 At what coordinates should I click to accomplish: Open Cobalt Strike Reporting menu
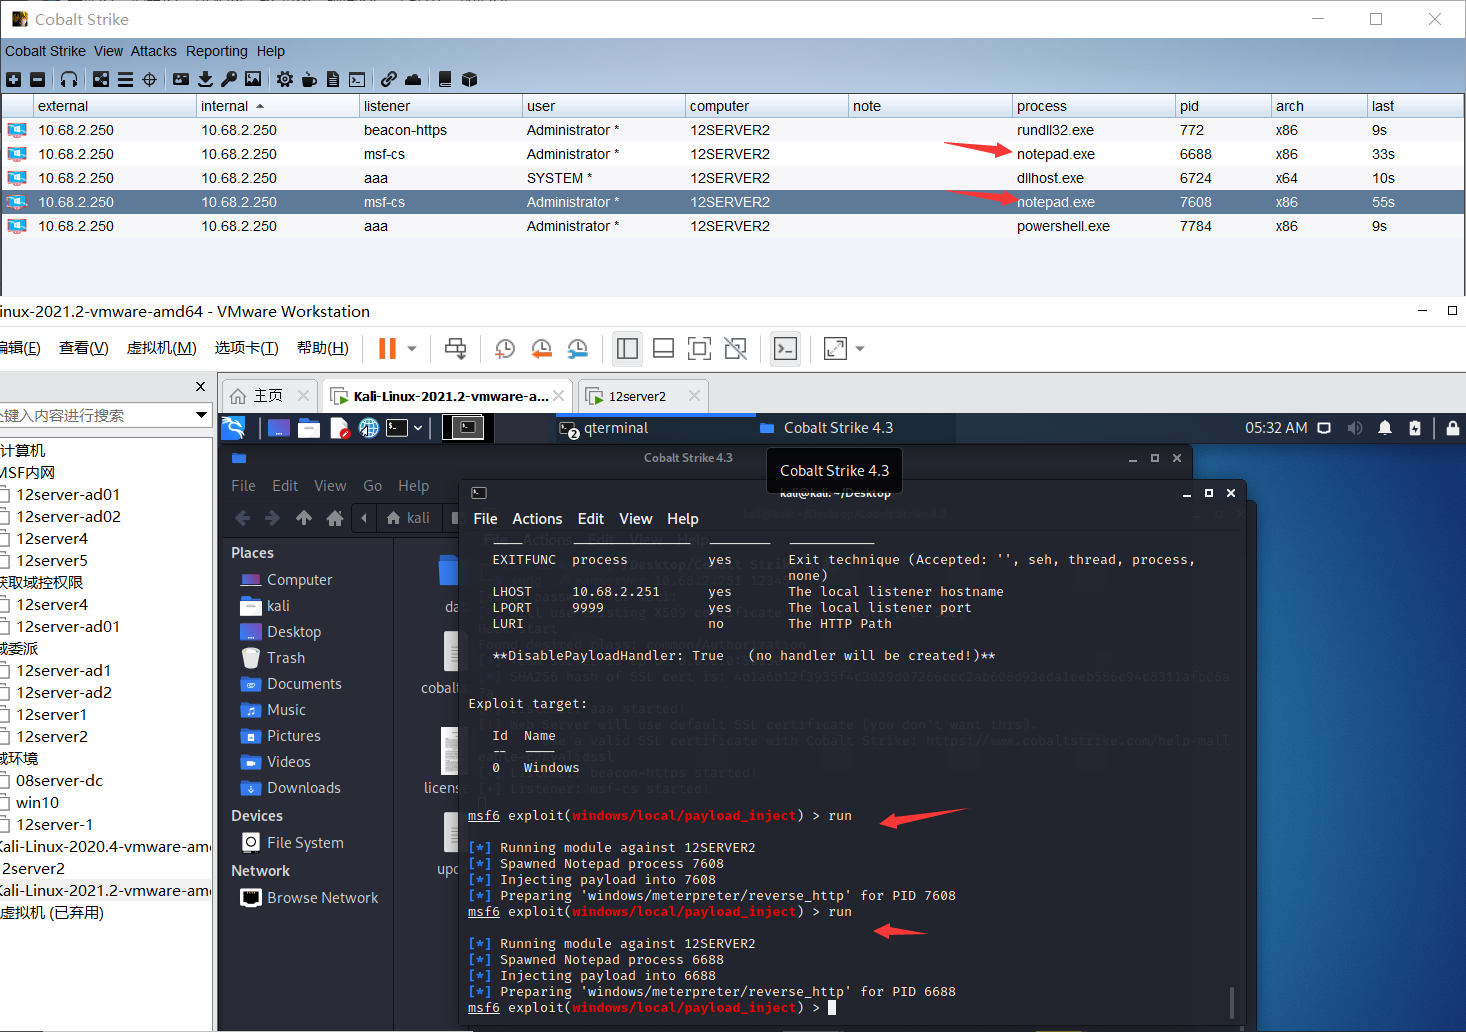pos(216,51)
